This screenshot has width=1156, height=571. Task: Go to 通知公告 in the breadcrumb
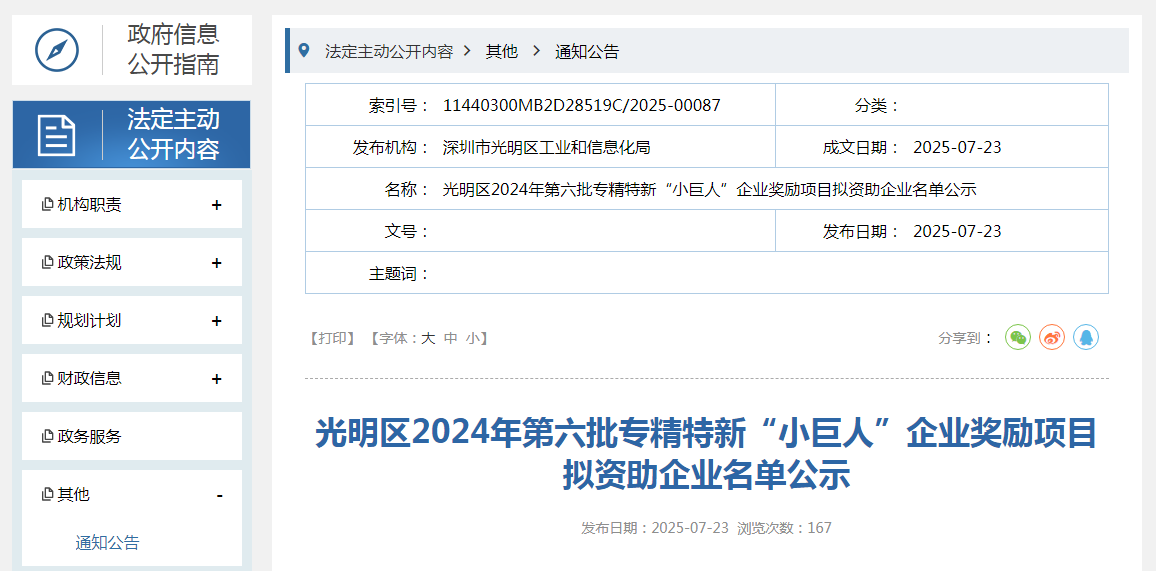[x=588, y=52]
